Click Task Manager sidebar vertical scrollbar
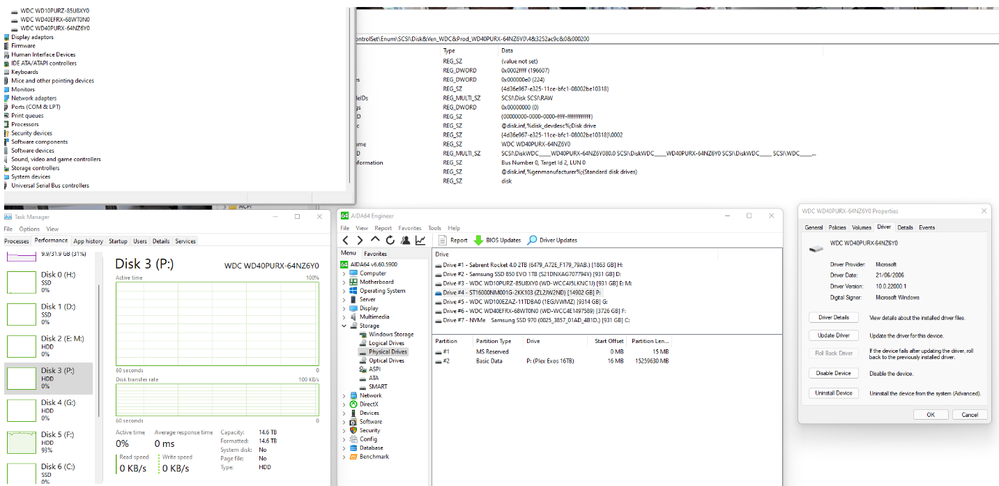999x486 pixels. 99,350
